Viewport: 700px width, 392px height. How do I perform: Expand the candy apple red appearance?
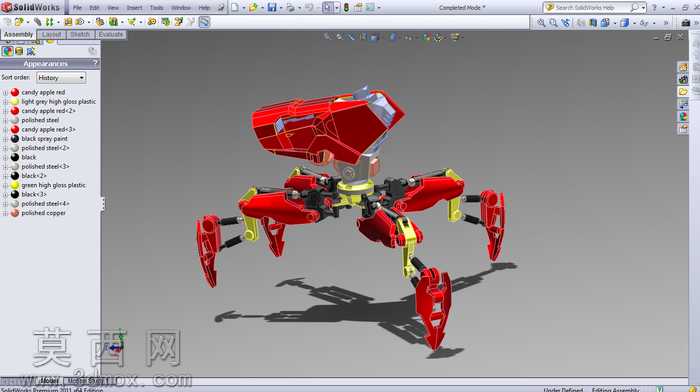(x=5, y=92)
